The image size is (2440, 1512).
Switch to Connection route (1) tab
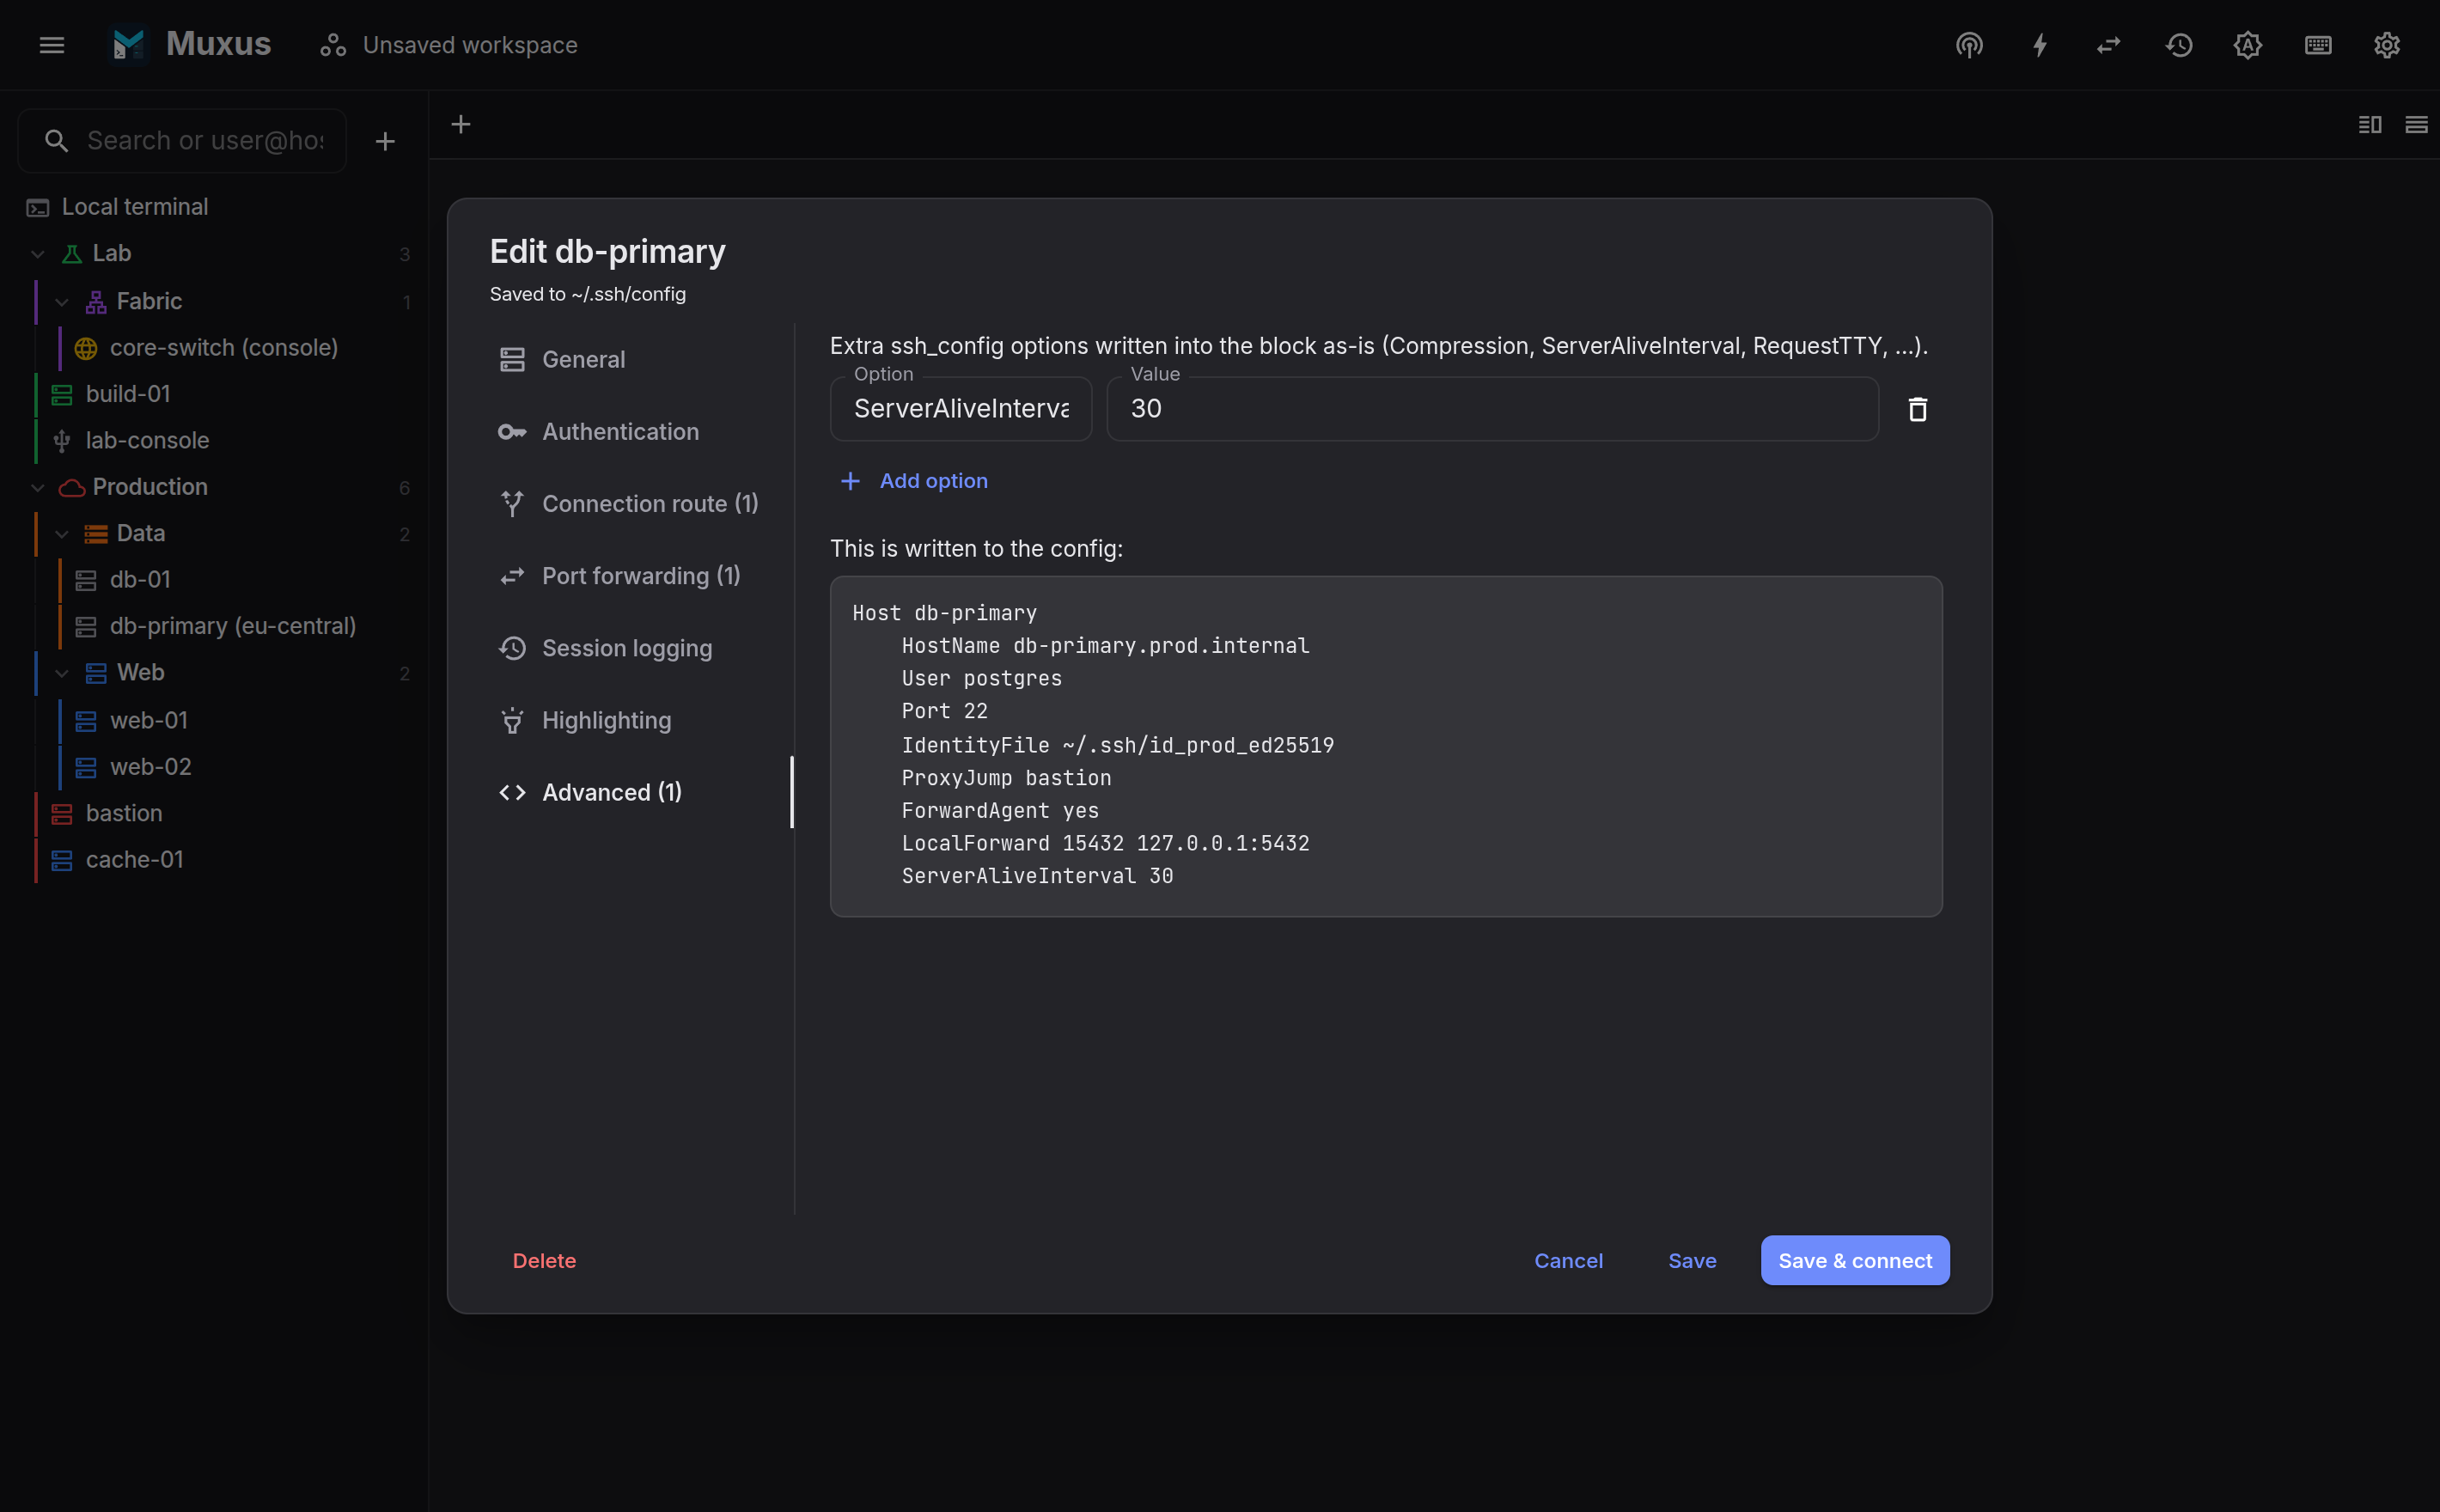point(640,504)
